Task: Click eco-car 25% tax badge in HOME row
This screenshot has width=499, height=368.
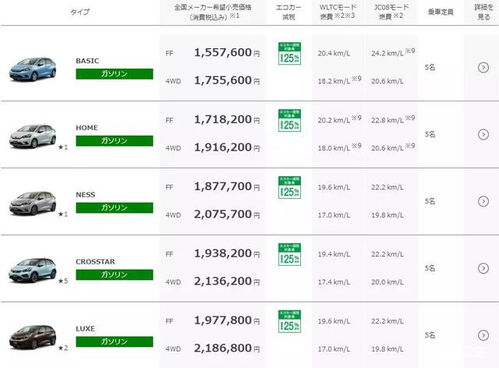Action: (289, 120)
